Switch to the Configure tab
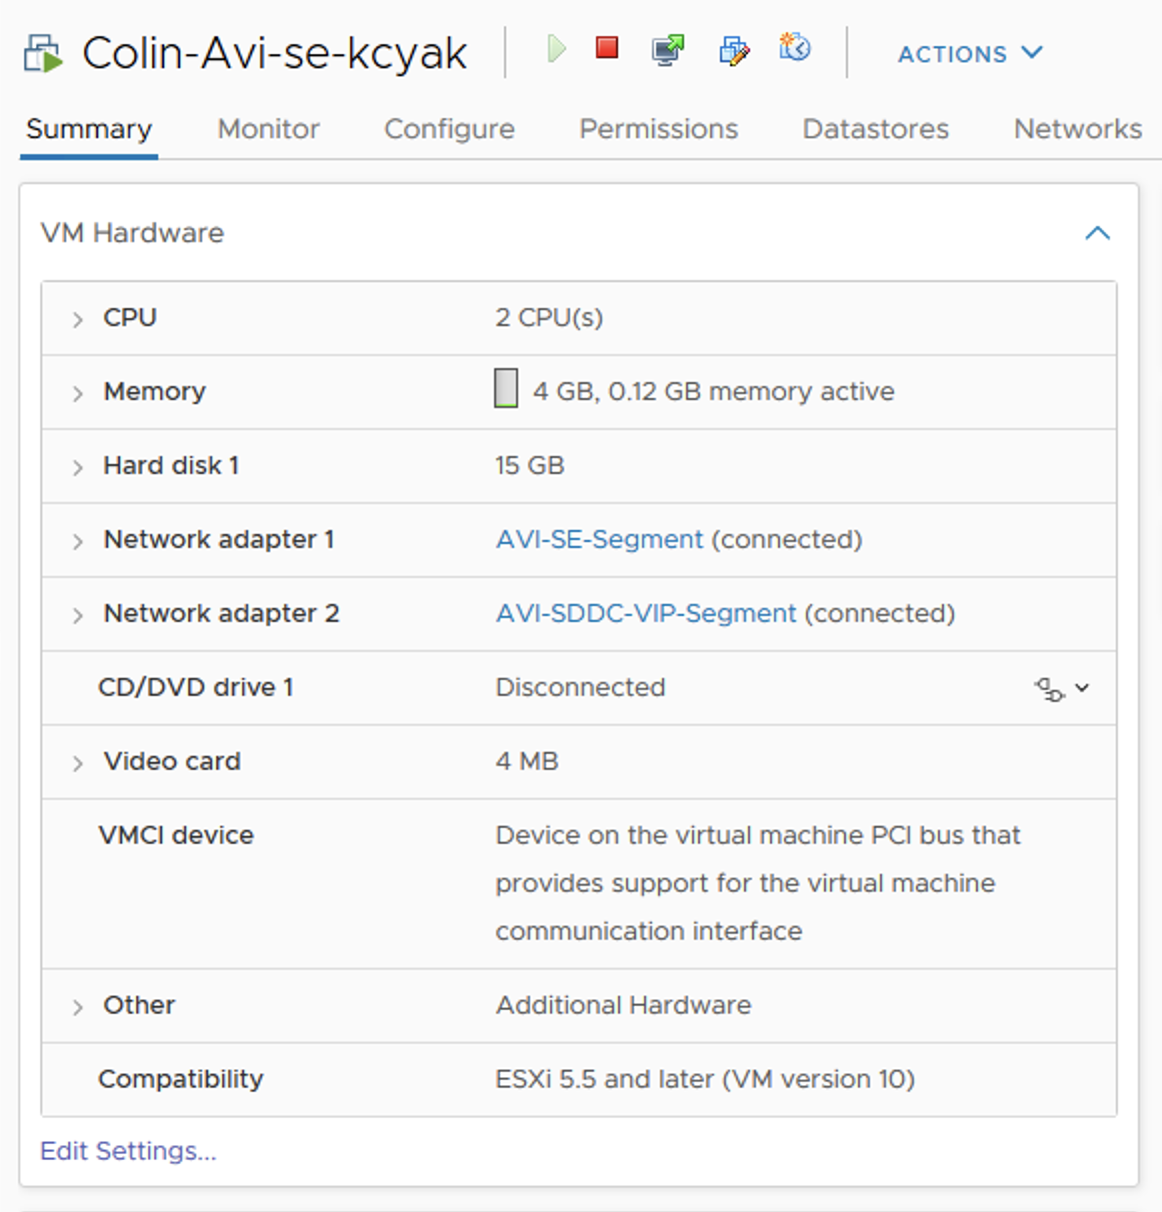This screenshot has height=1212, width=1162. coord(449,129)
